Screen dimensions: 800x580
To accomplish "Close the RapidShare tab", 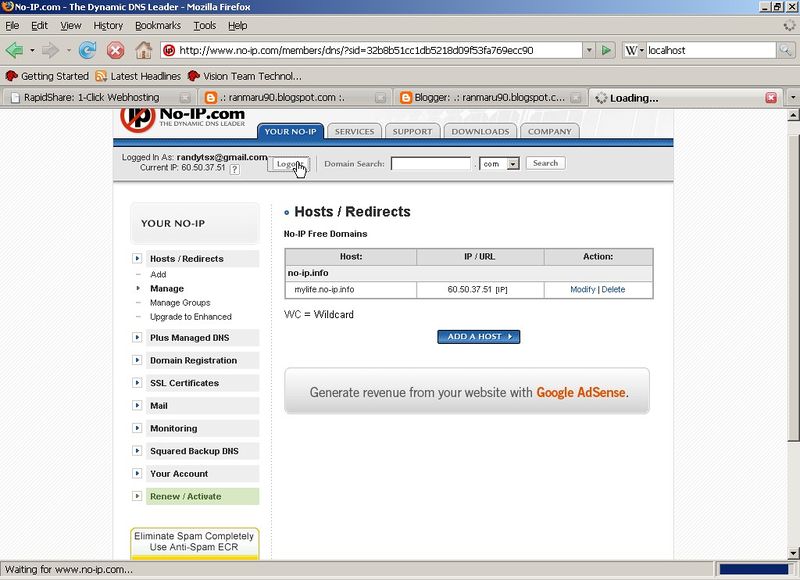I will (x=185, y=97).
